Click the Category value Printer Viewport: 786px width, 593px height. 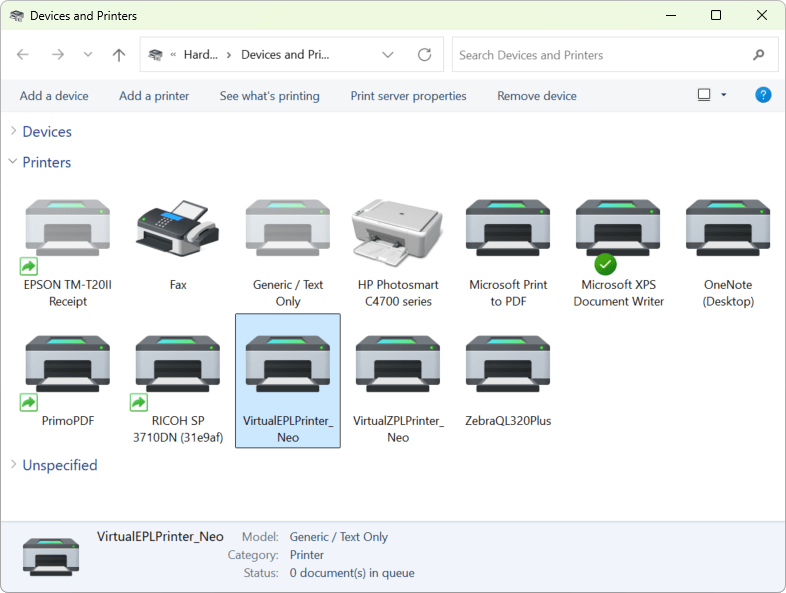307,555
